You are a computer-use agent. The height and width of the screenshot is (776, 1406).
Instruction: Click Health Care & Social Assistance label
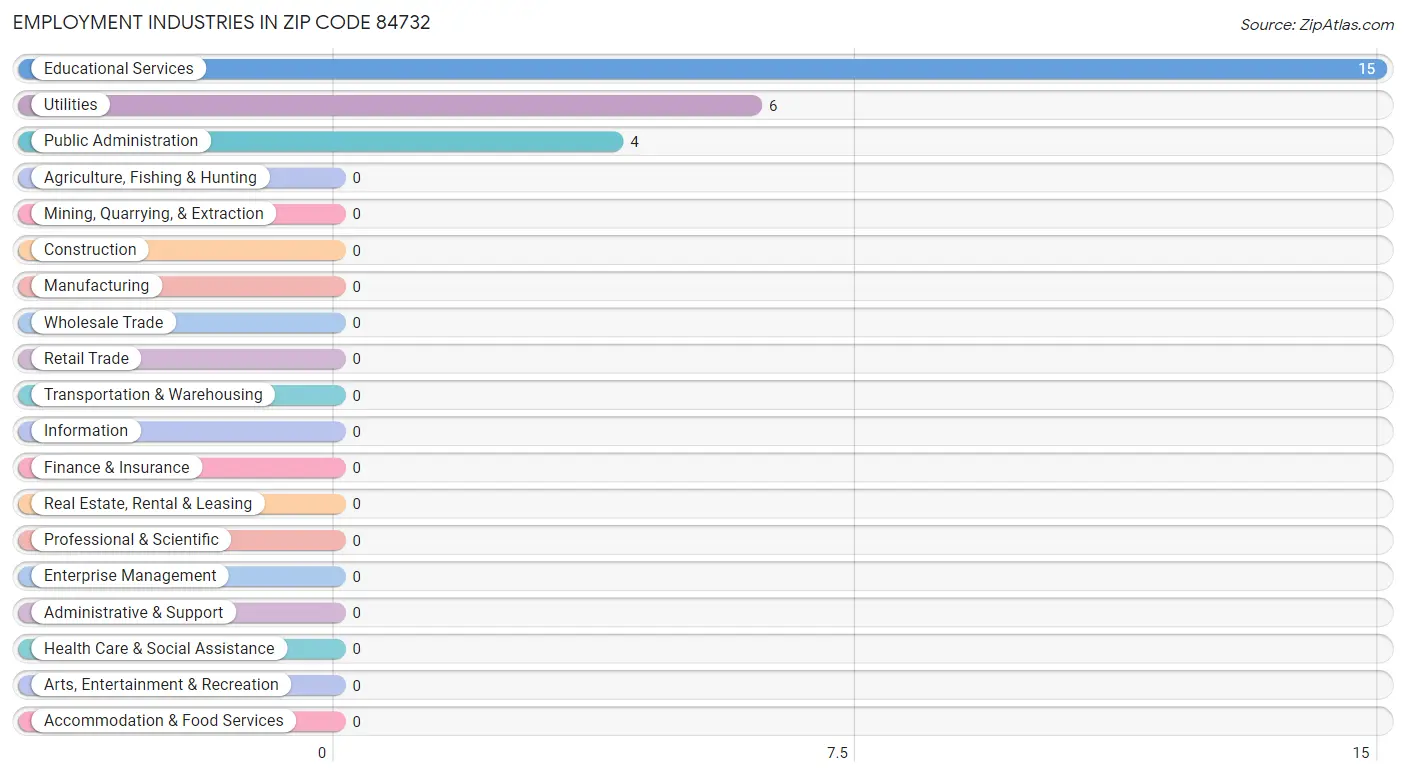pos(159,649)
